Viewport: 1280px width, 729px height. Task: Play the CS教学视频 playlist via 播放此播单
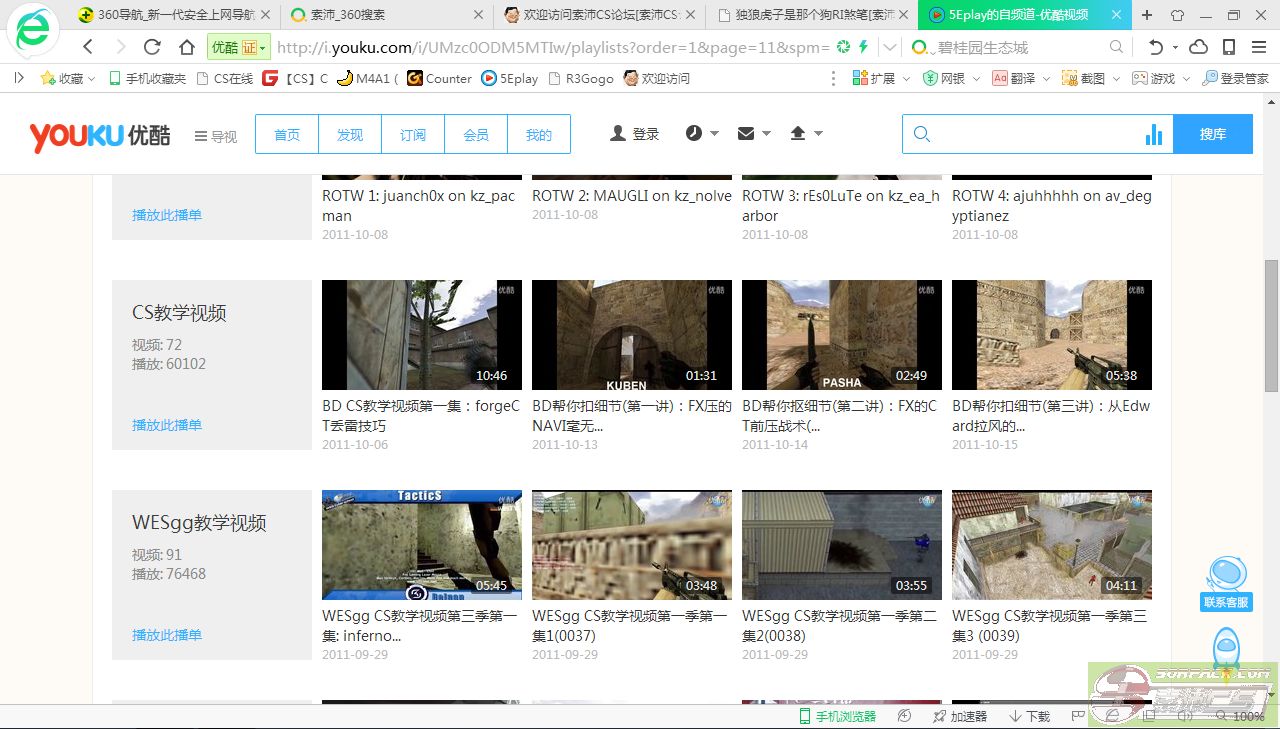(x=167, y=425)
